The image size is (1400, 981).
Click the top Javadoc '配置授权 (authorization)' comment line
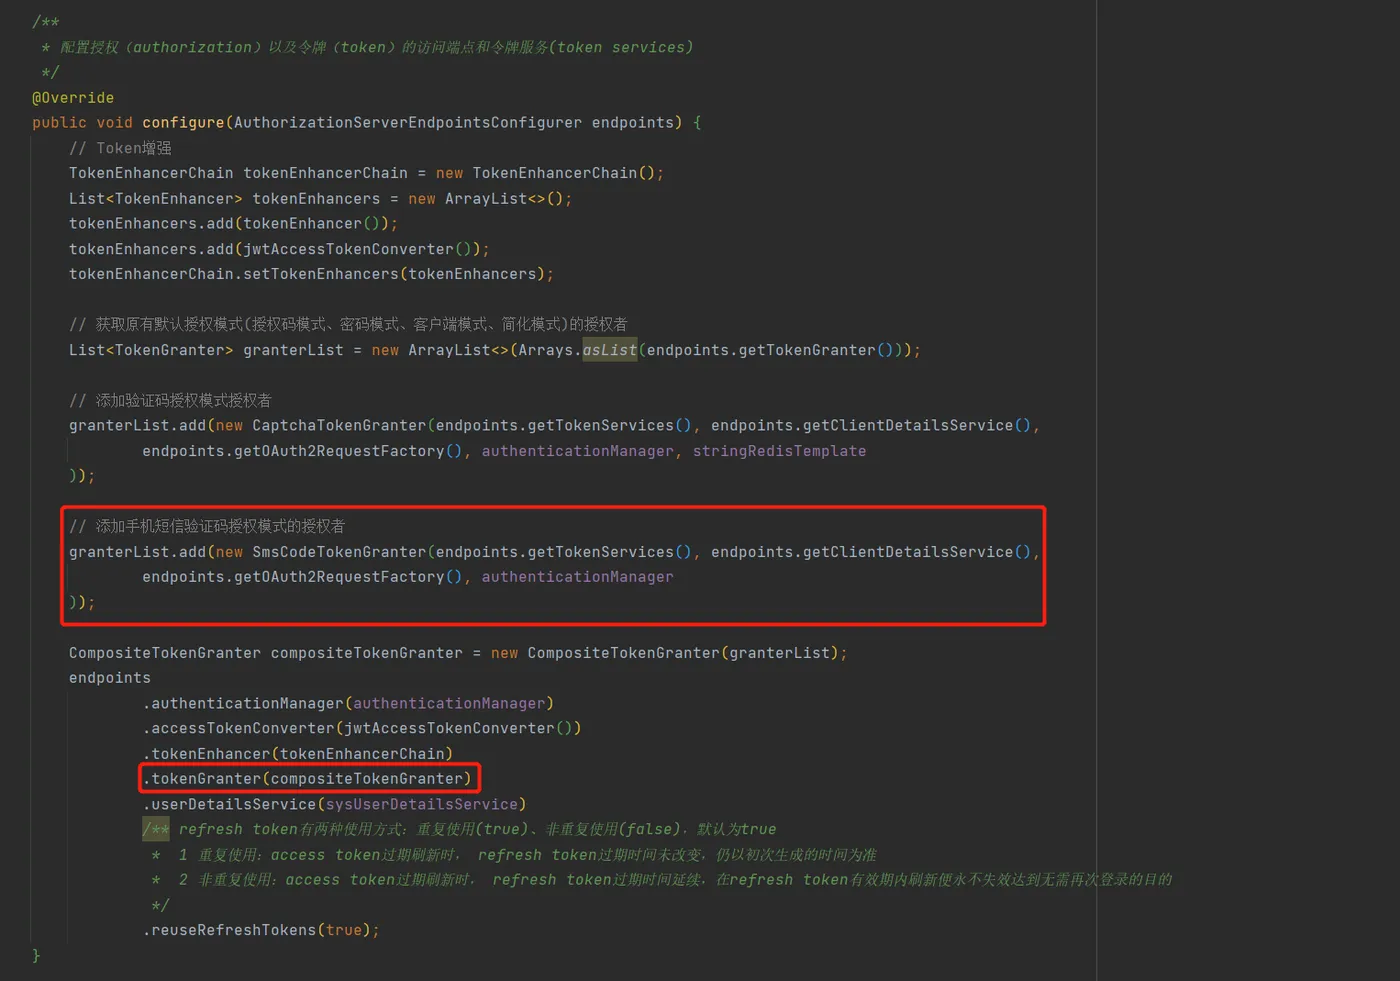367,47
